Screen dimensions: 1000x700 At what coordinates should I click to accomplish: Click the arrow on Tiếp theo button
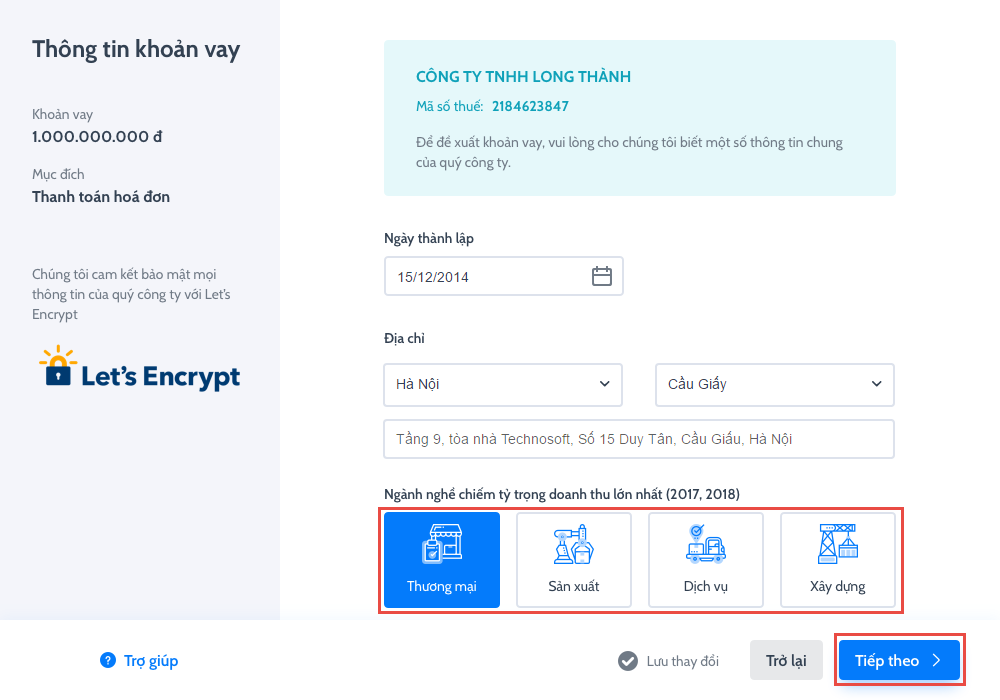click(x=936, y=660)
